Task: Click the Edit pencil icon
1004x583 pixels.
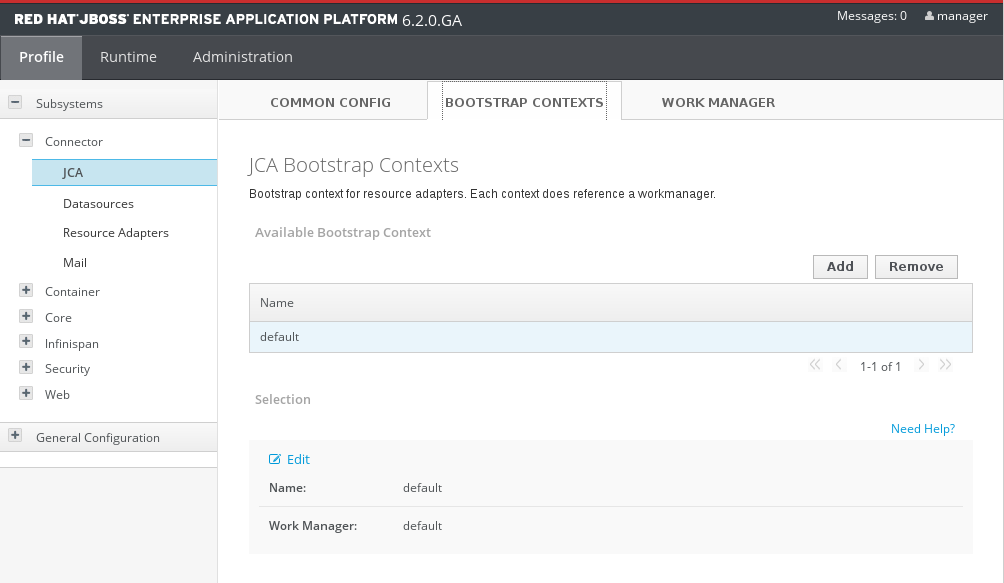Action: point(275,460)
